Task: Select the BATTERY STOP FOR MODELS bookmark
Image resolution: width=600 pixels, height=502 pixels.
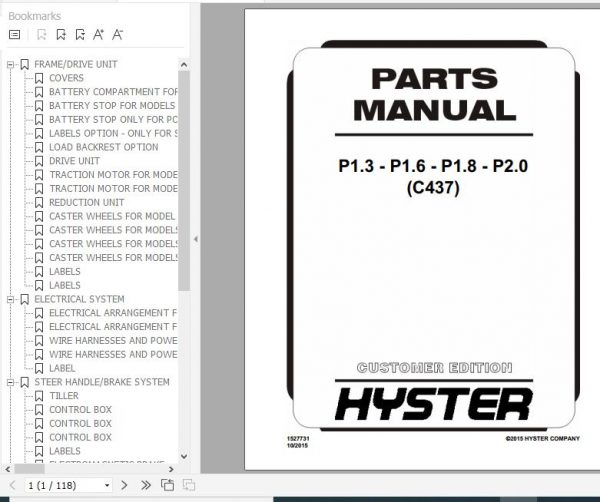Action: [112, 106]
